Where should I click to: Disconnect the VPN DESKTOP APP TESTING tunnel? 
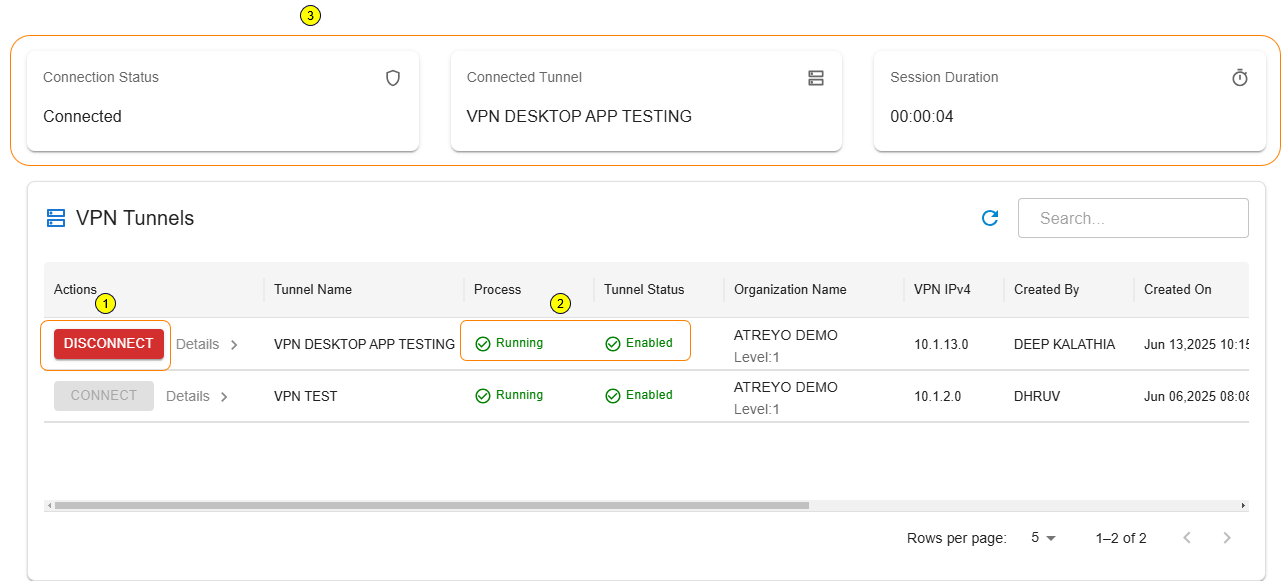108,344
